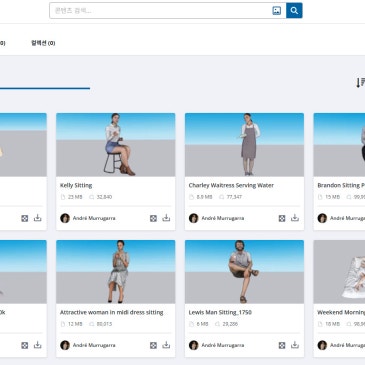This screenshot has height=365, width=365.
Task: Download Charley Waitress Serving Water model
Action: (x=295, y=218)
